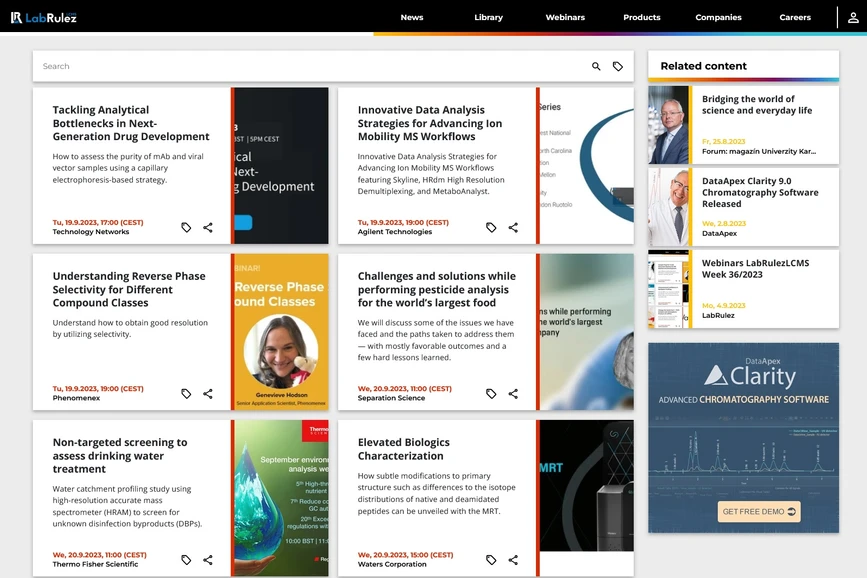Share the Understanding Reverse Phase Selectivity webinar
The width and height of the screenshot is (867, 578).
coord(208,394)
